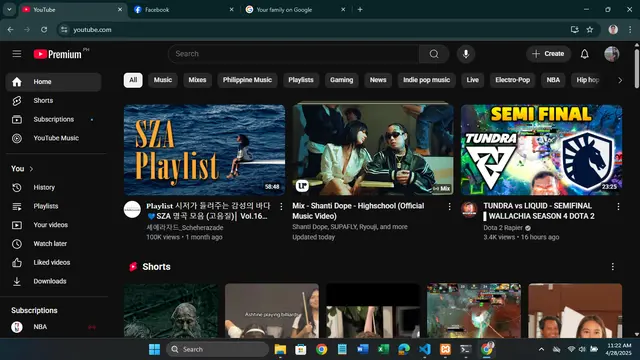Open Liked videos
The width and height of the screenshot is (640, 360).
tap(53, 262)
